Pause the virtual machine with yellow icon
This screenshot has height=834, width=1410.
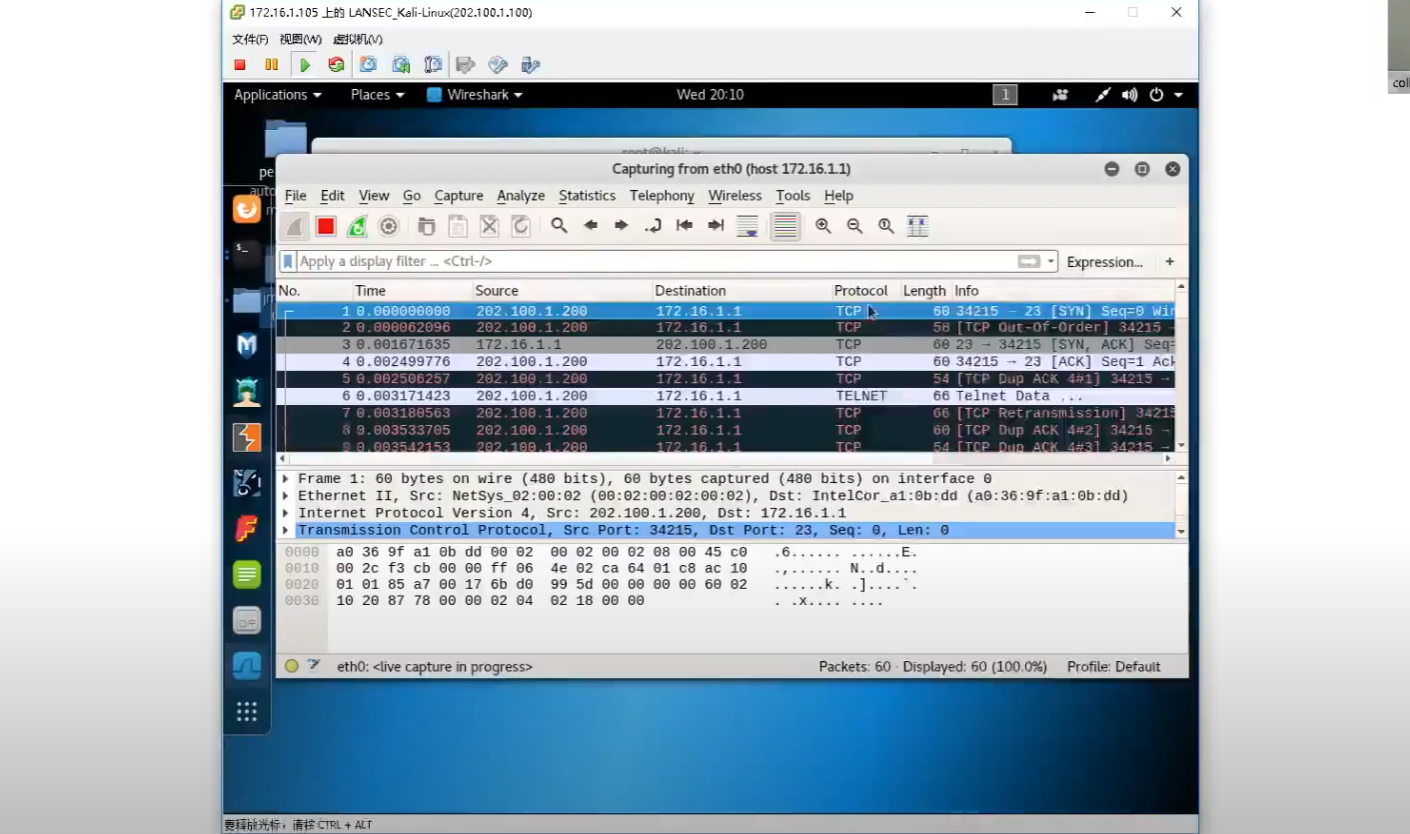[x=271, y=65]
